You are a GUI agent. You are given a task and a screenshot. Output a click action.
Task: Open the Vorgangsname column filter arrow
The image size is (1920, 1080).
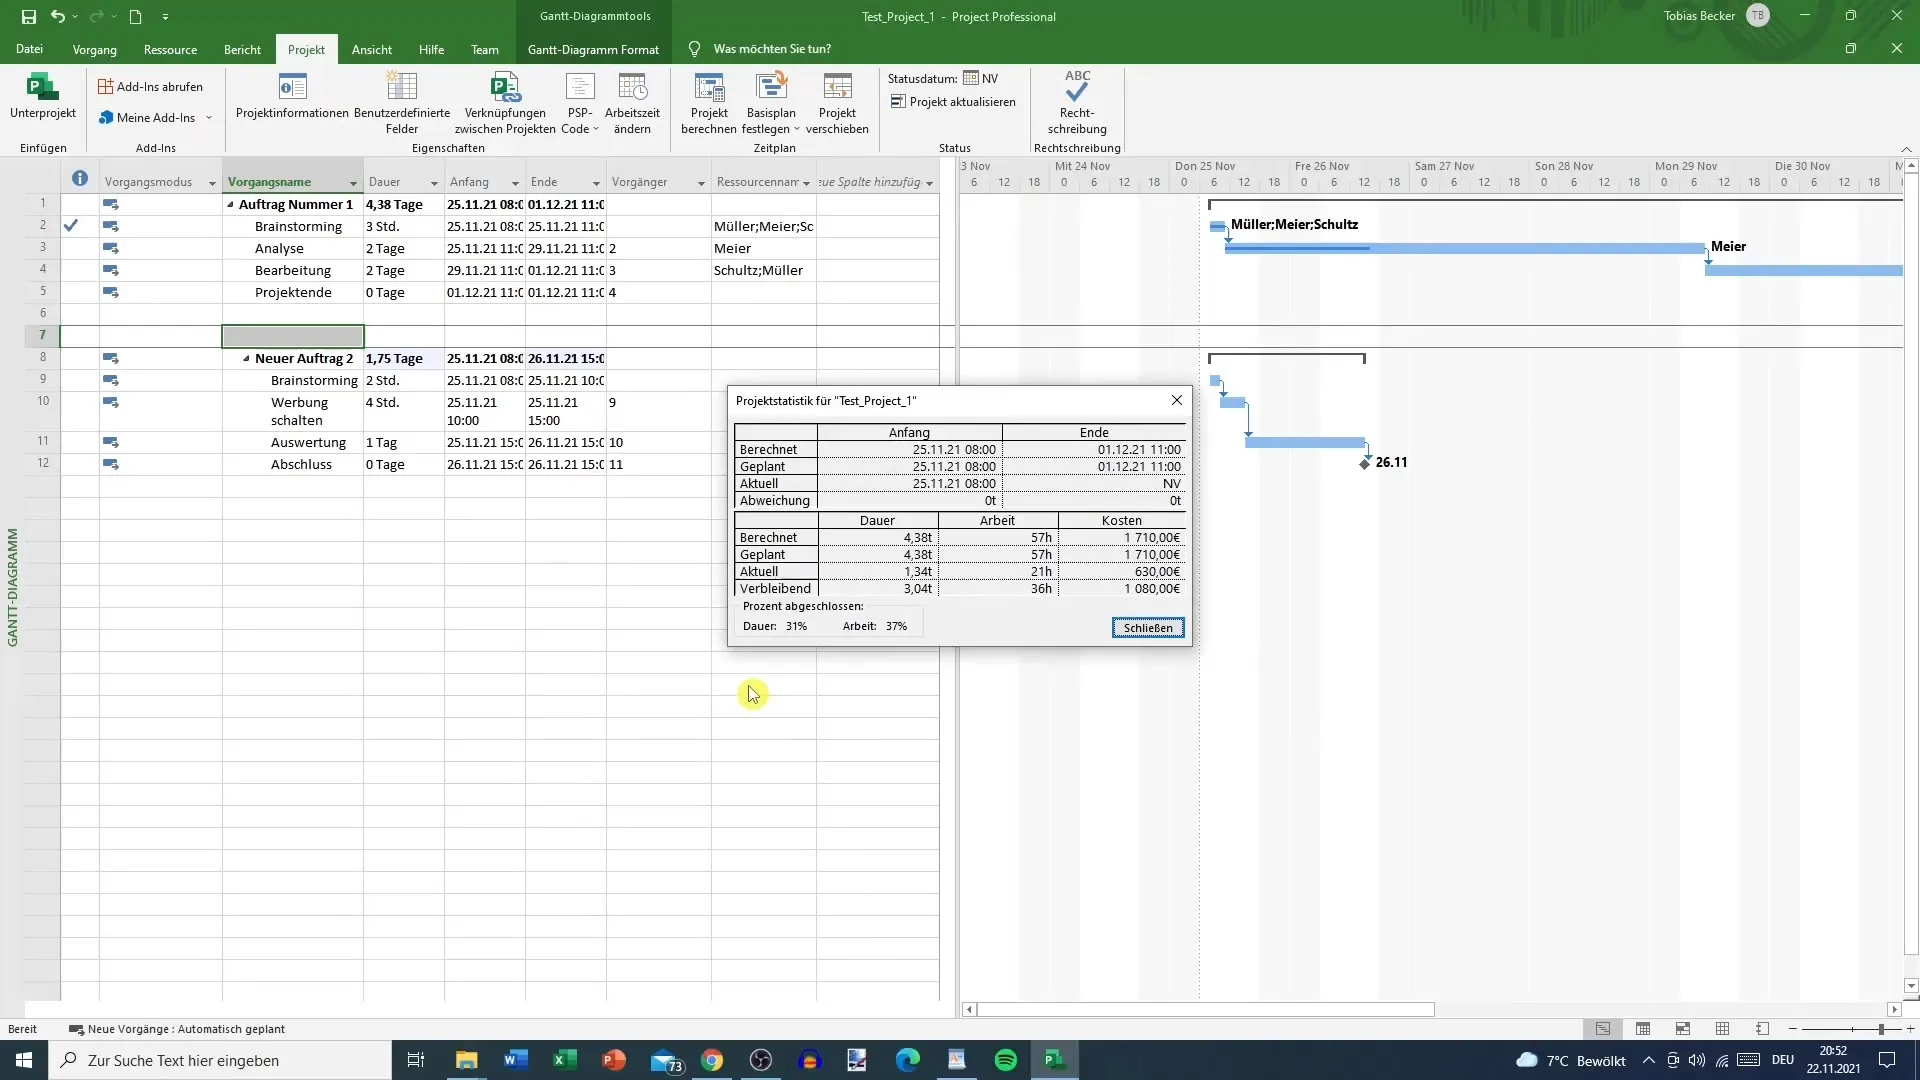coord(353,183)
